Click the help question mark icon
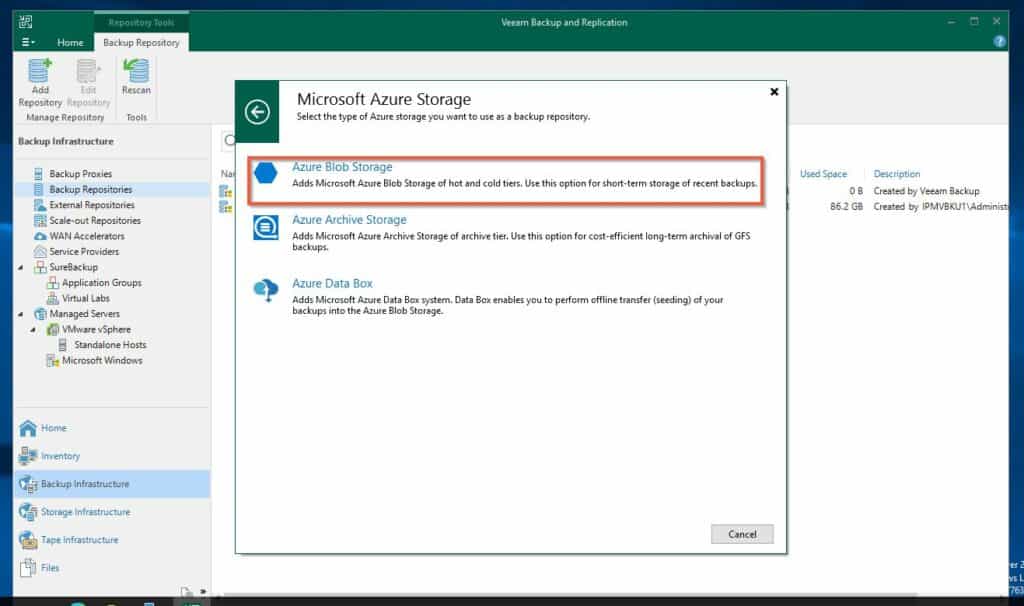Screen dimensions: 1024x606 [x=999, y=41]
